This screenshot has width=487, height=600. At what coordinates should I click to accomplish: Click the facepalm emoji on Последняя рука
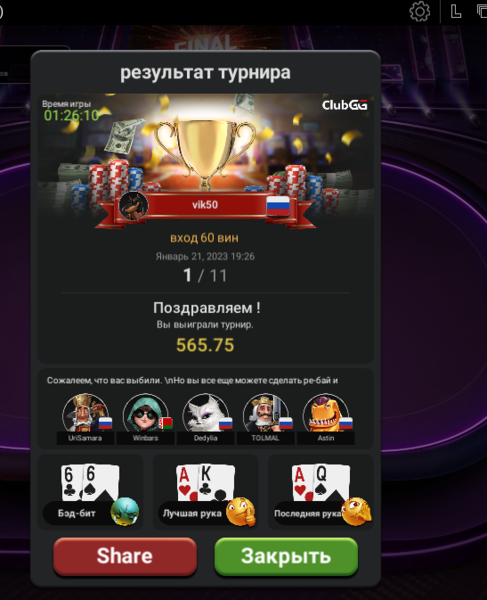[357, 511]
